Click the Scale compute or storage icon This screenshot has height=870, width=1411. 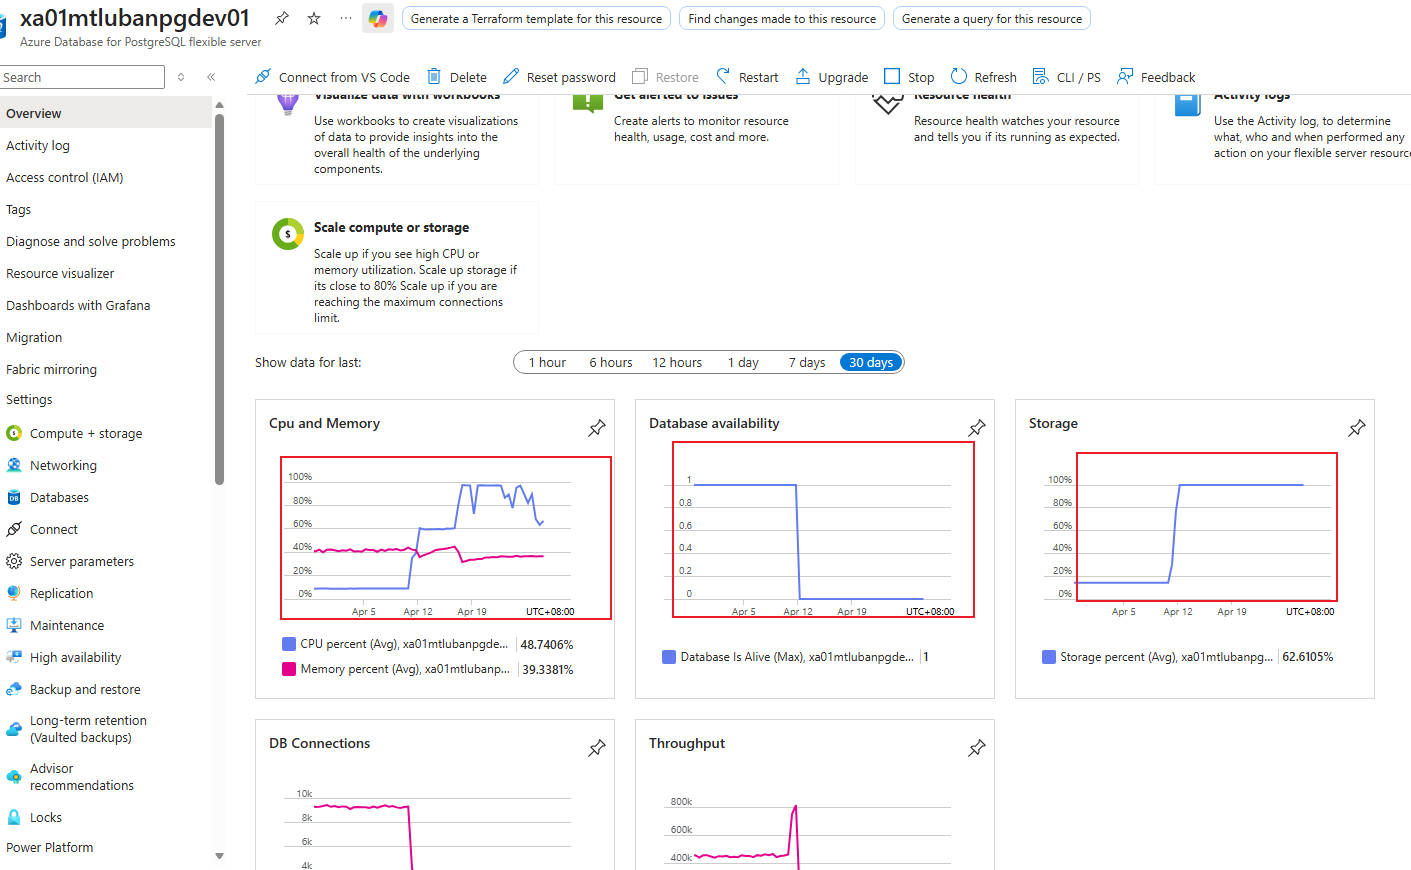[x=288, y=234]
